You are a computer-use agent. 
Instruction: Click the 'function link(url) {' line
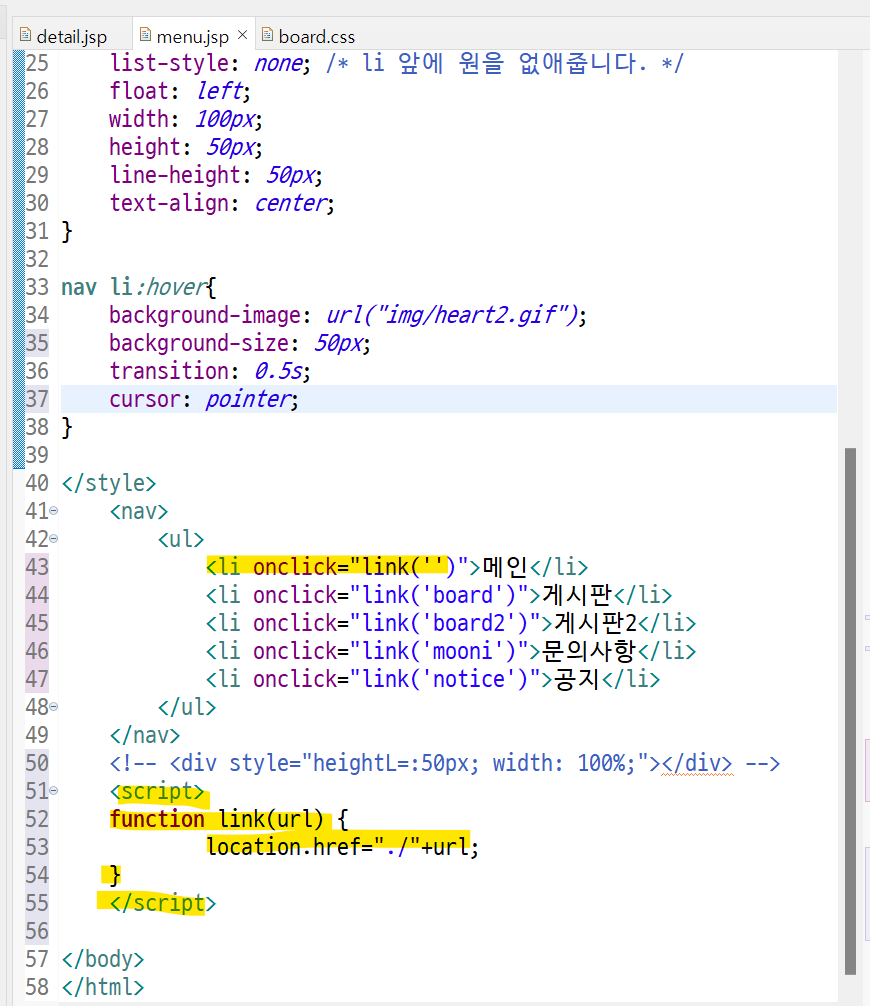pyautogui.click(x=228, y=819)
